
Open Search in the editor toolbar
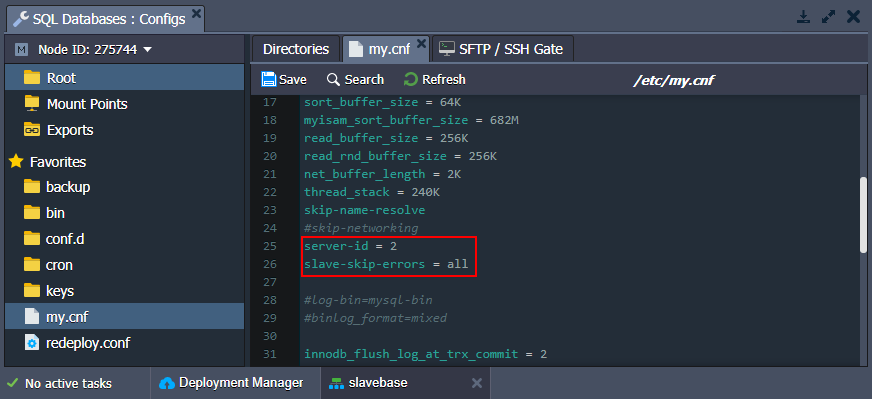tap(355, 80)
